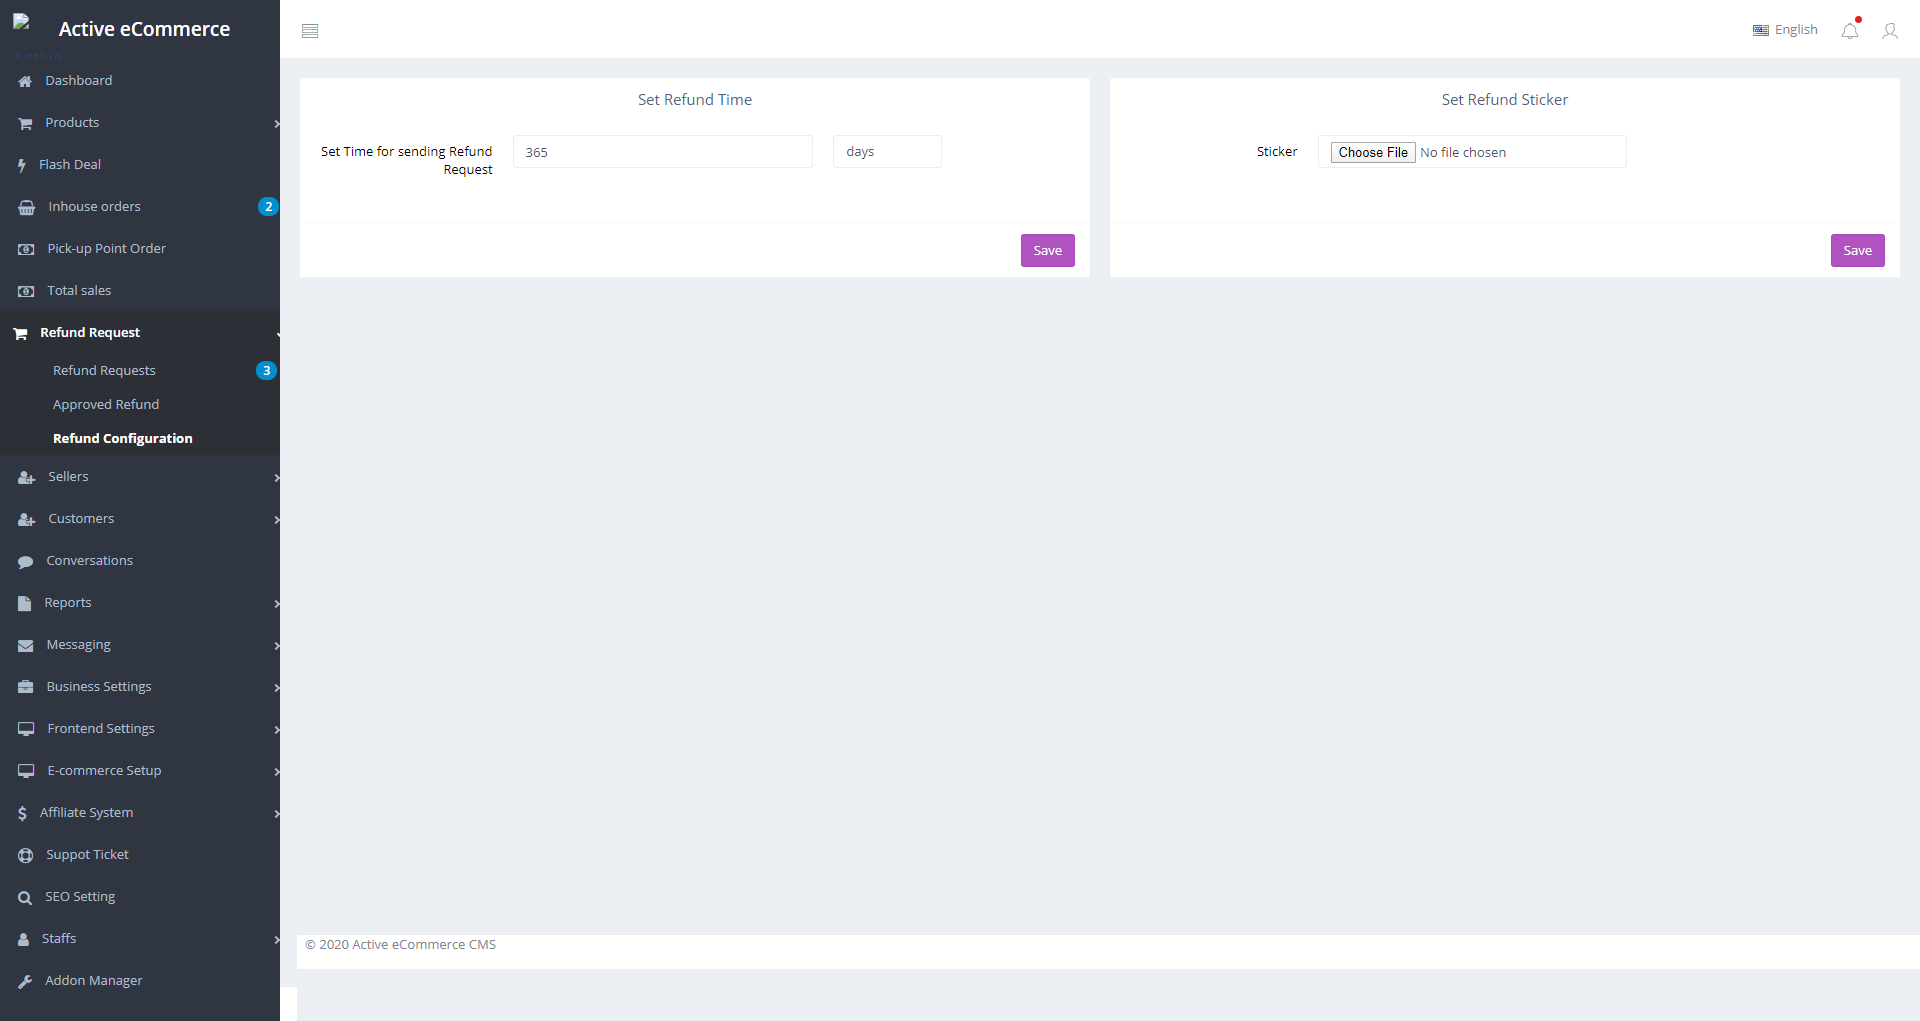Viewport: 1920px width, 1021px height.
Task: Focus the refund time field showing 365
Action: click(x=663, y=152)
